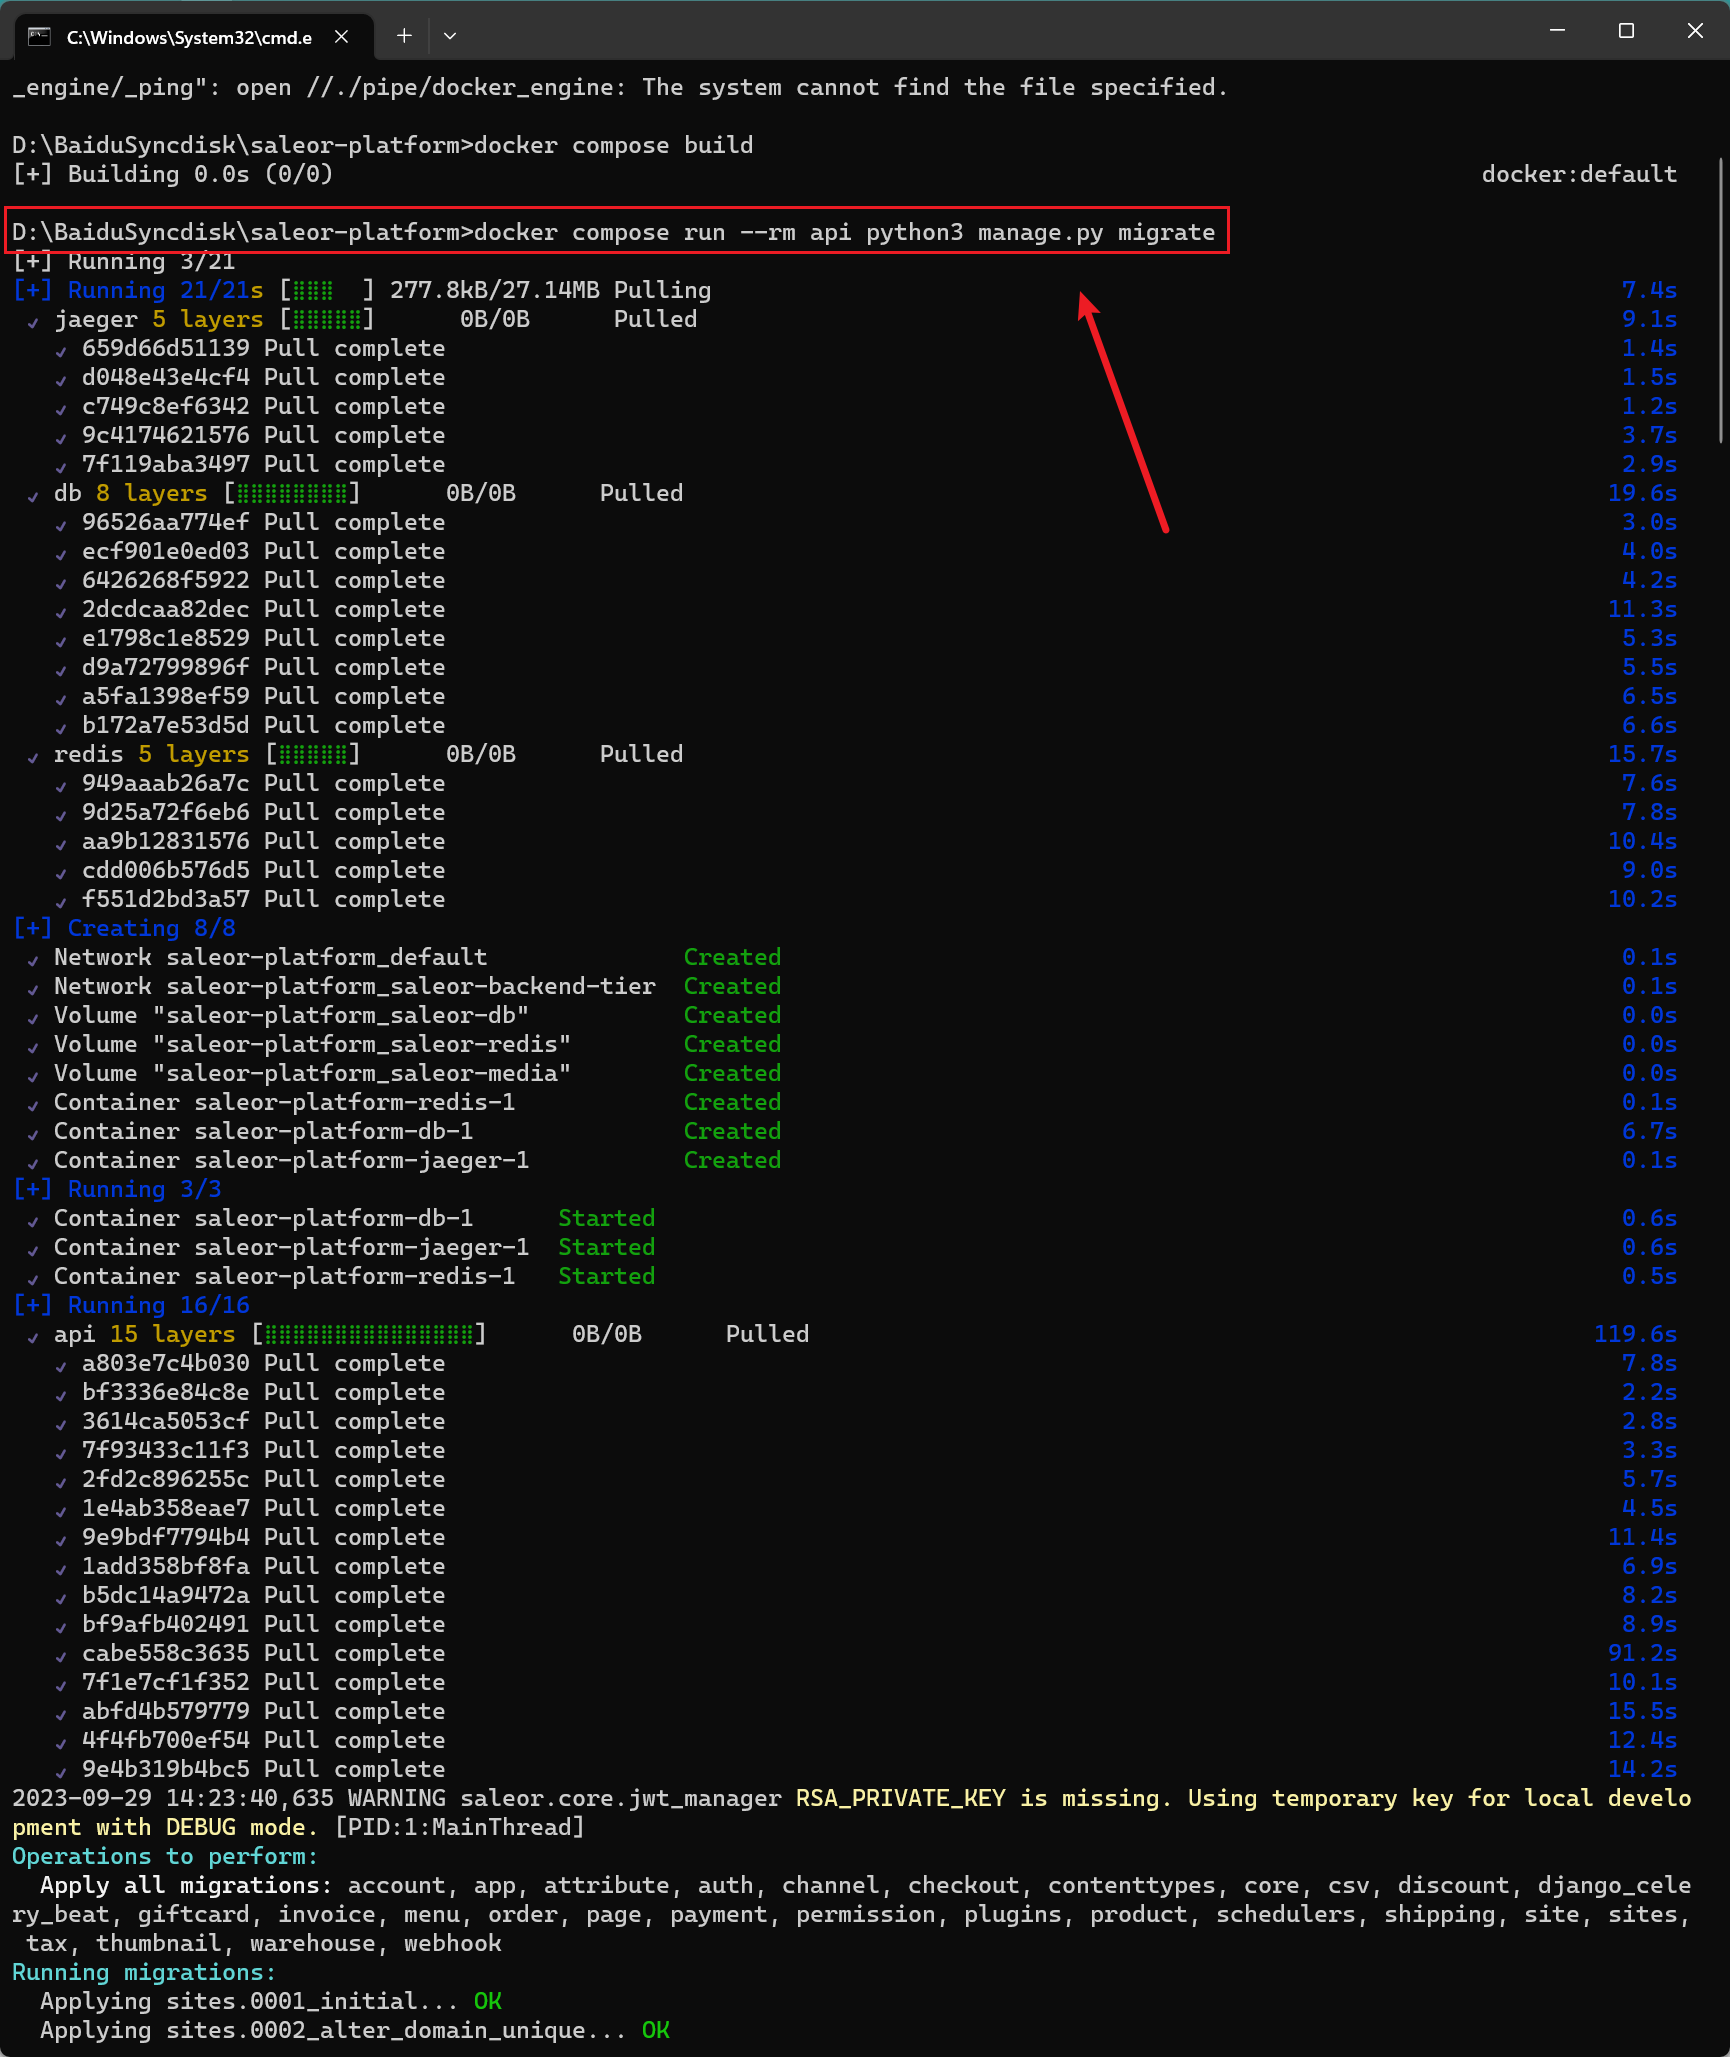Click layer hash cabe558c3635
The image size is (1730, 2057).
[x=166, y=1653]
